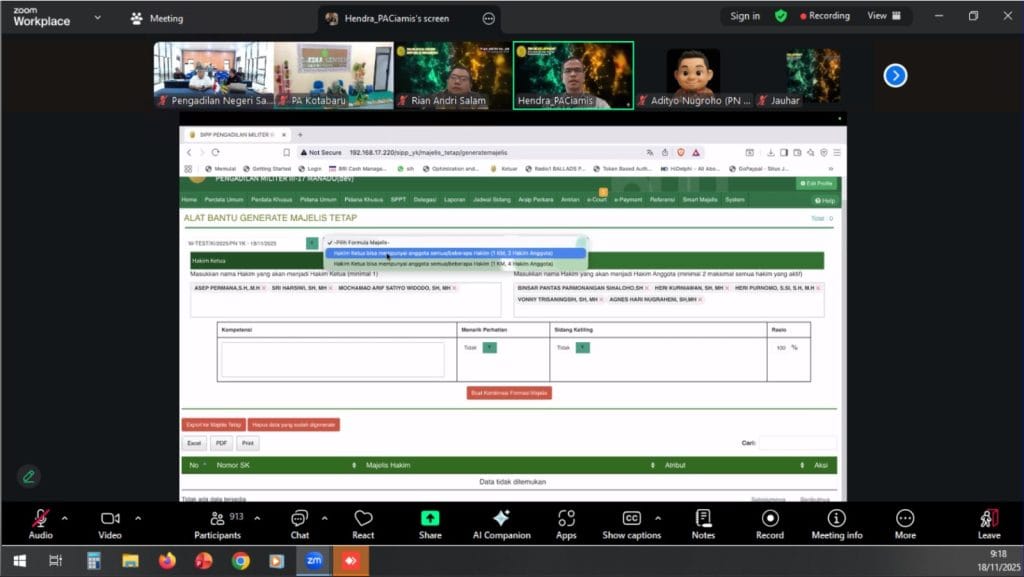
Task: Unmute the Audio microphone
Action: [x=41, y=518]
